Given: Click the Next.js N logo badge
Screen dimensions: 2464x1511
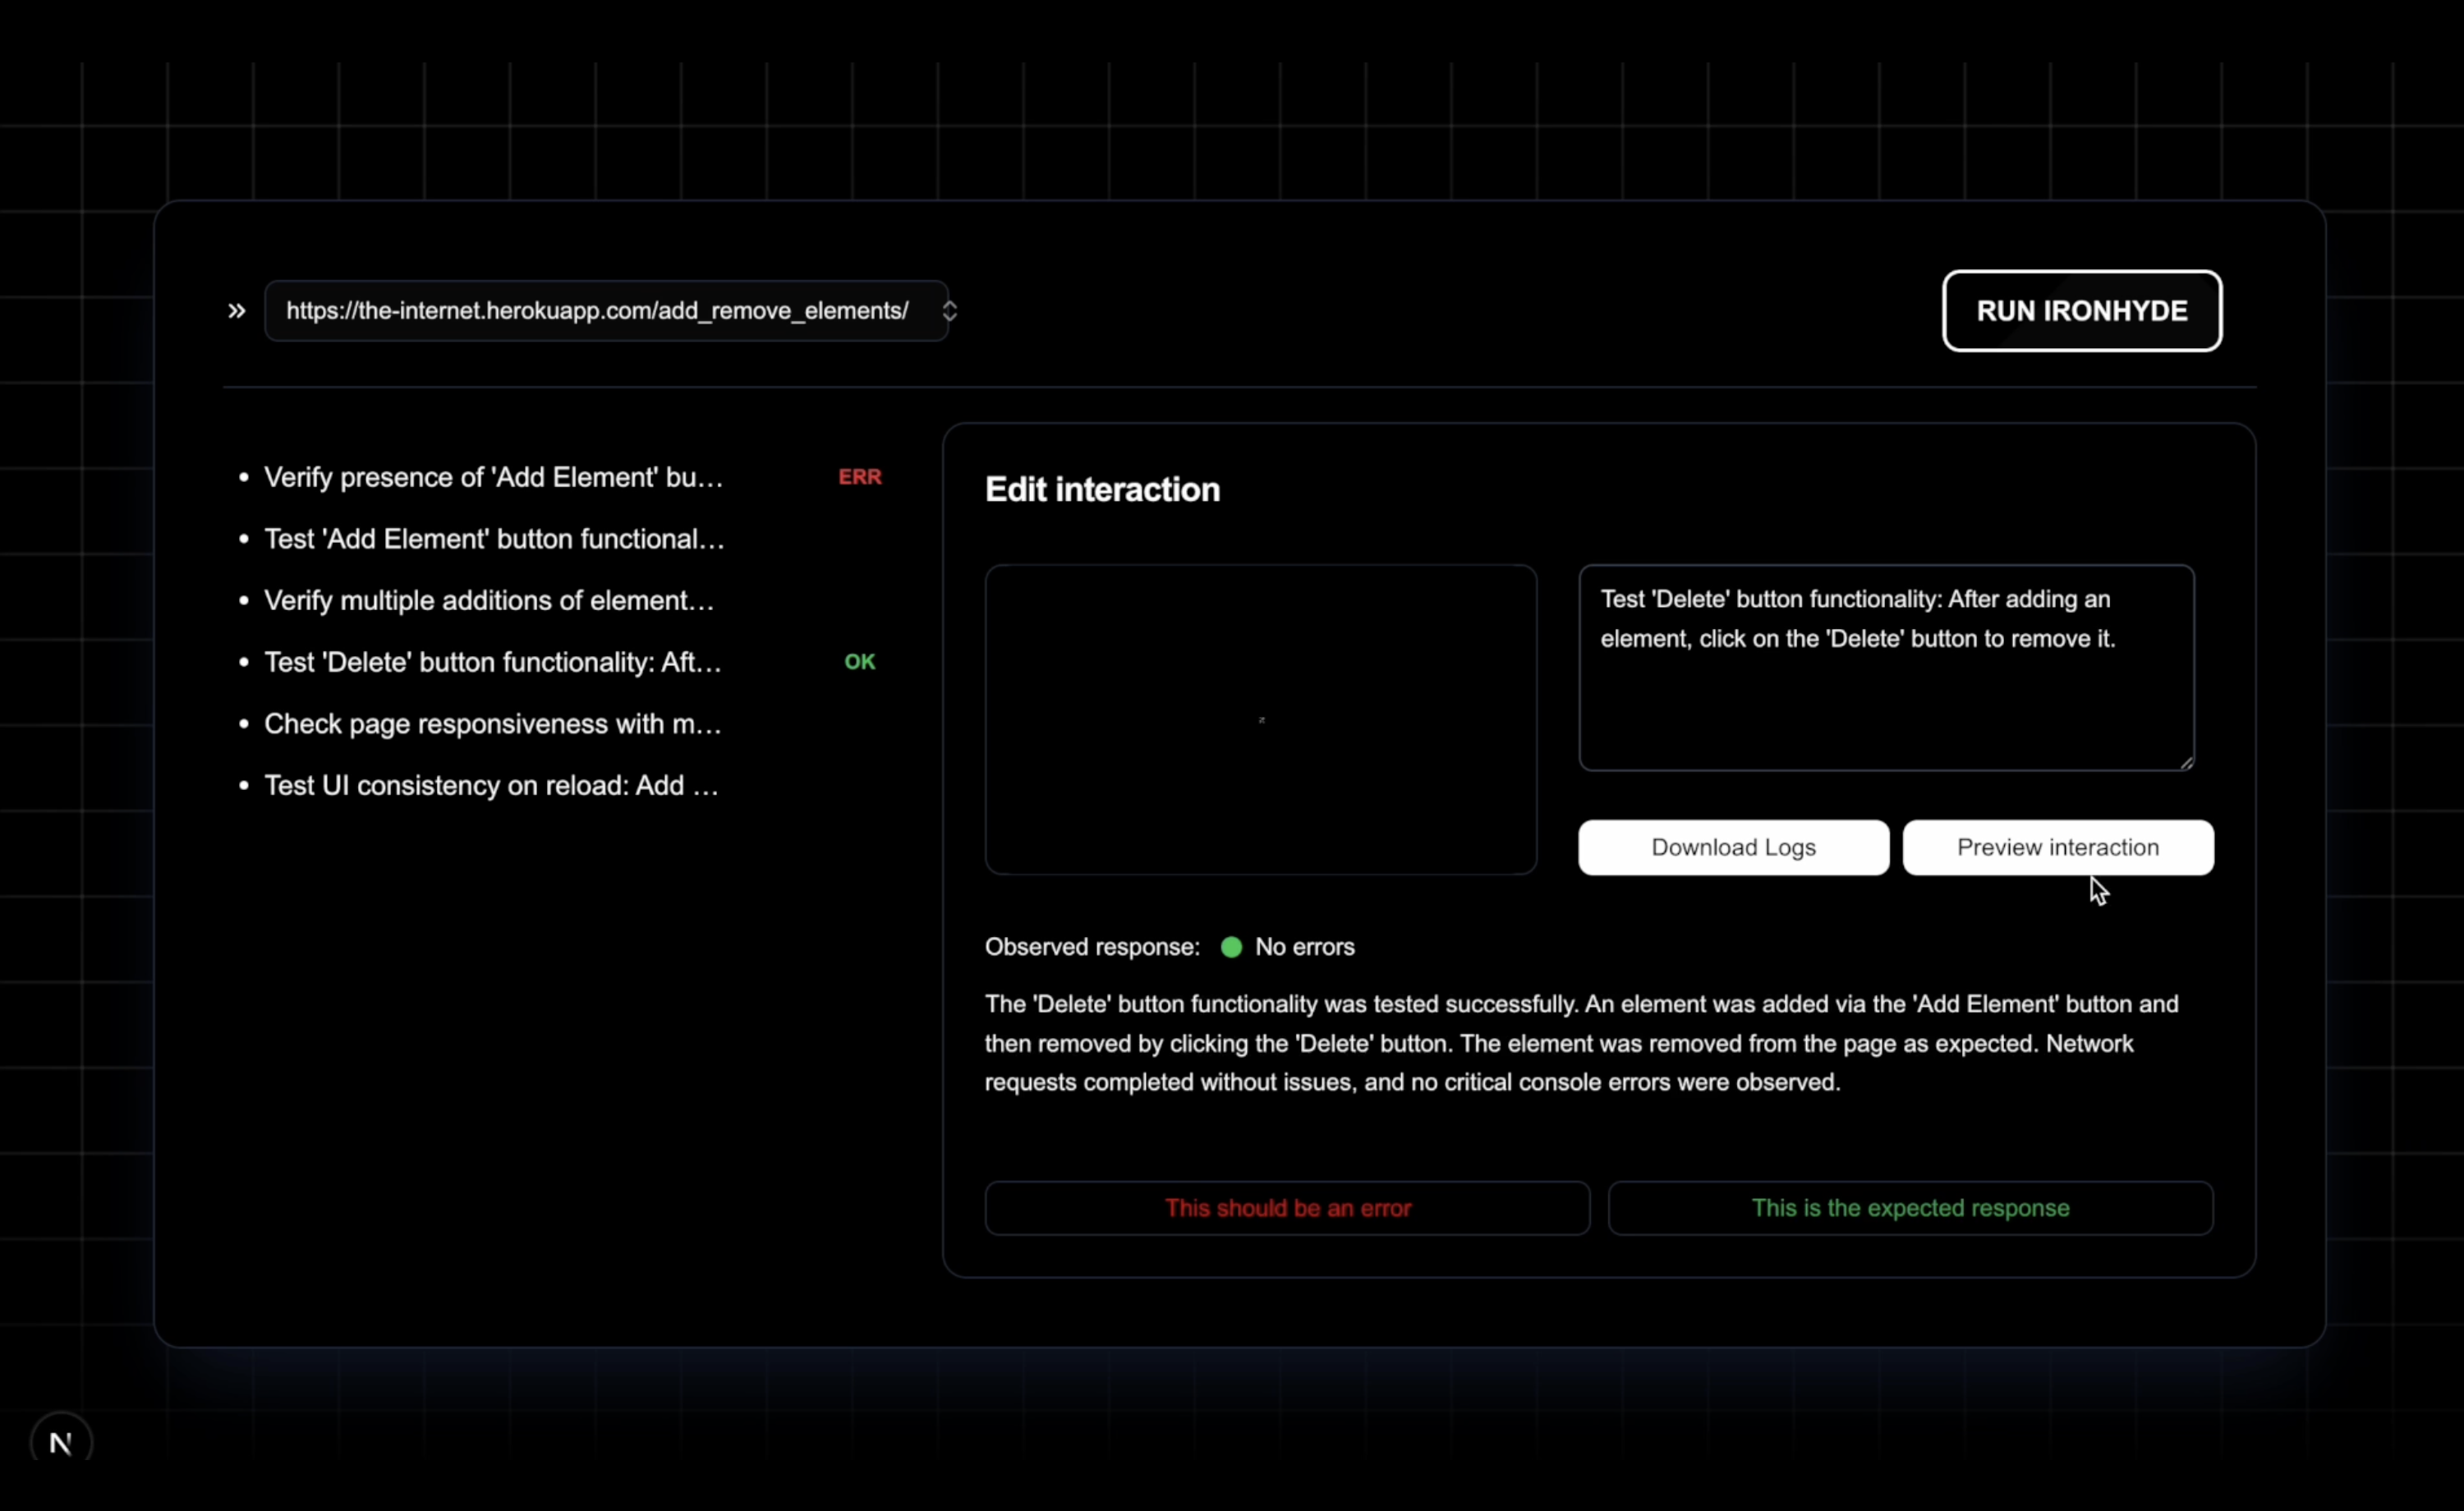Looking at the screenshot, I should click(x=61, y=1442).
